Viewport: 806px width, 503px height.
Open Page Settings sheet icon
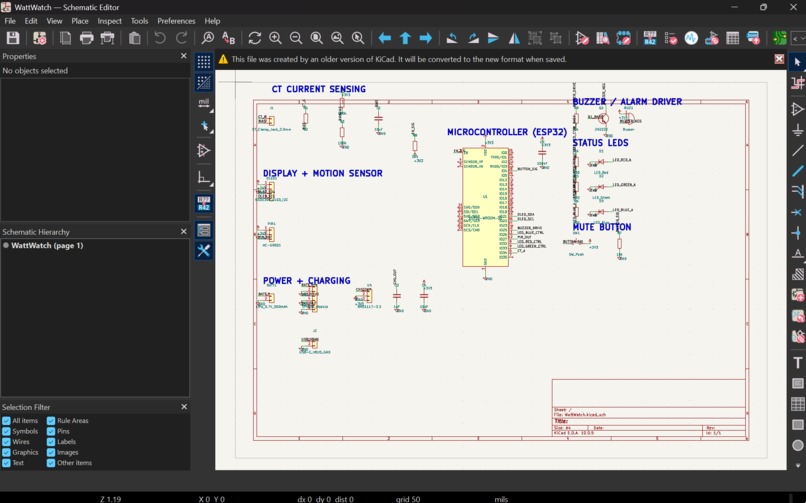(65, 38)
